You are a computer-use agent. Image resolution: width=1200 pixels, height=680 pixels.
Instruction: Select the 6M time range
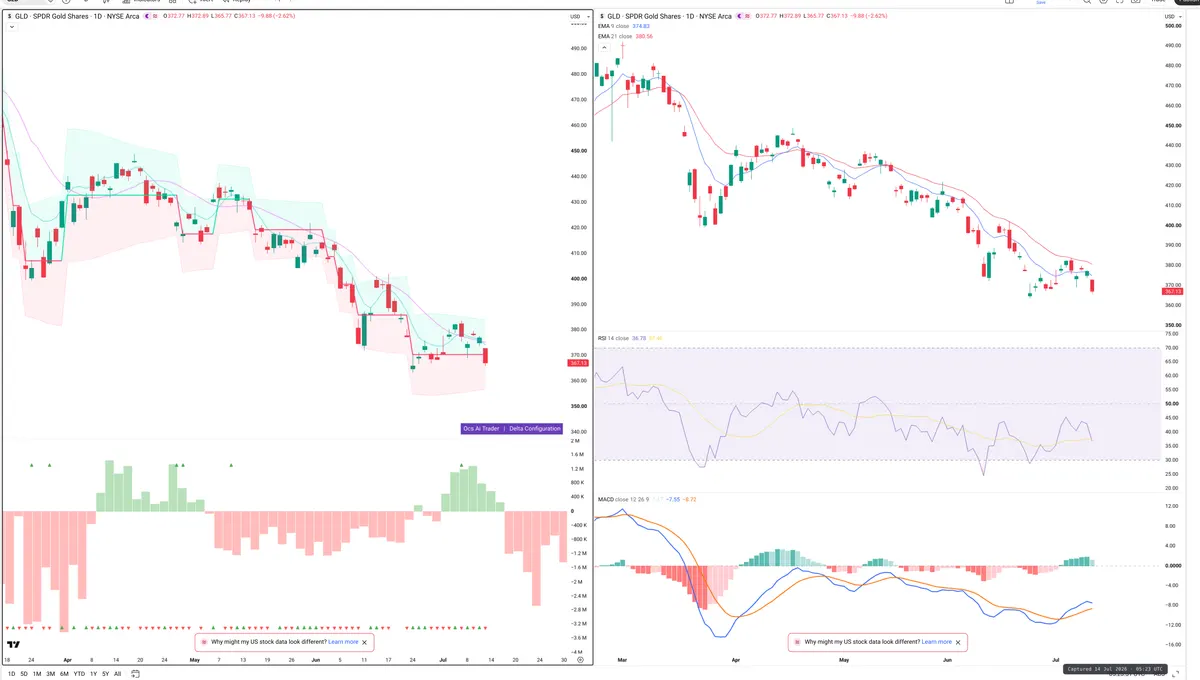coord(64,674)
